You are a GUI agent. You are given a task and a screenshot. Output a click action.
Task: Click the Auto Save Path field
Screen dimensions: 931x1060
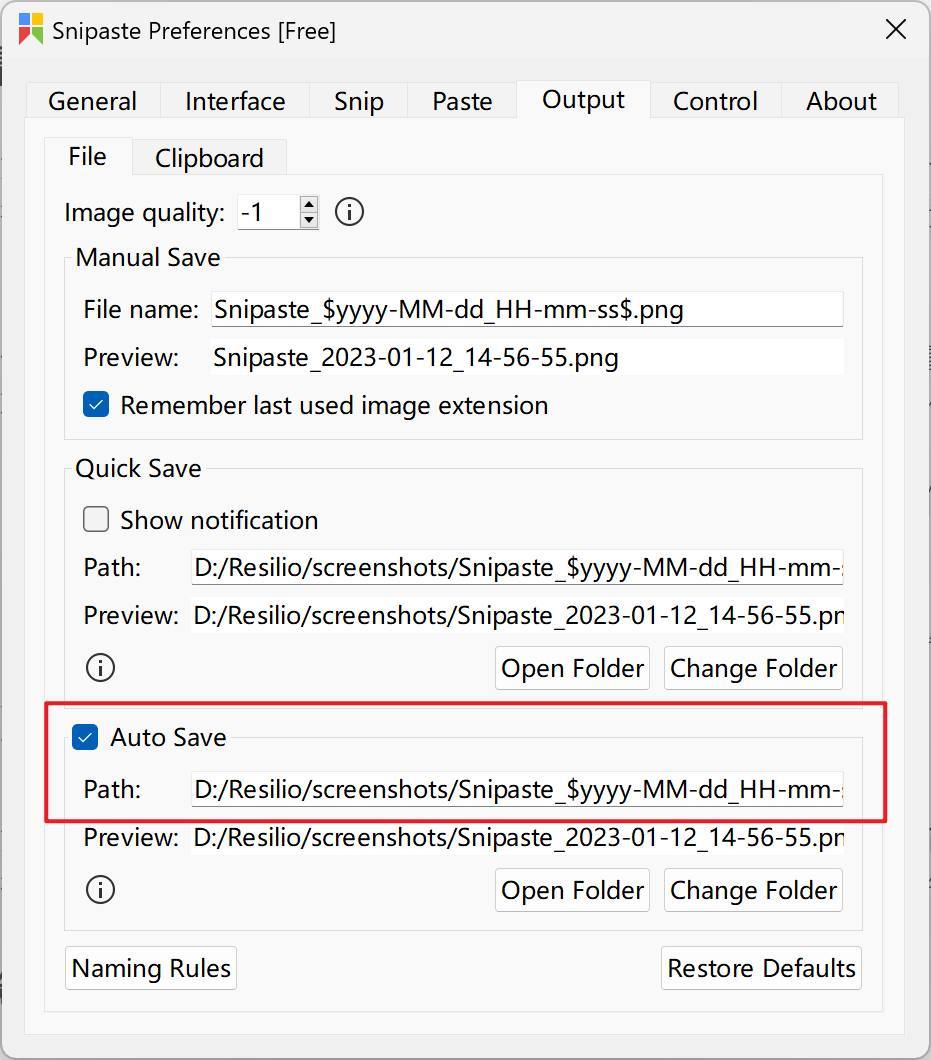pyautogui.click(x=517, y=789)
